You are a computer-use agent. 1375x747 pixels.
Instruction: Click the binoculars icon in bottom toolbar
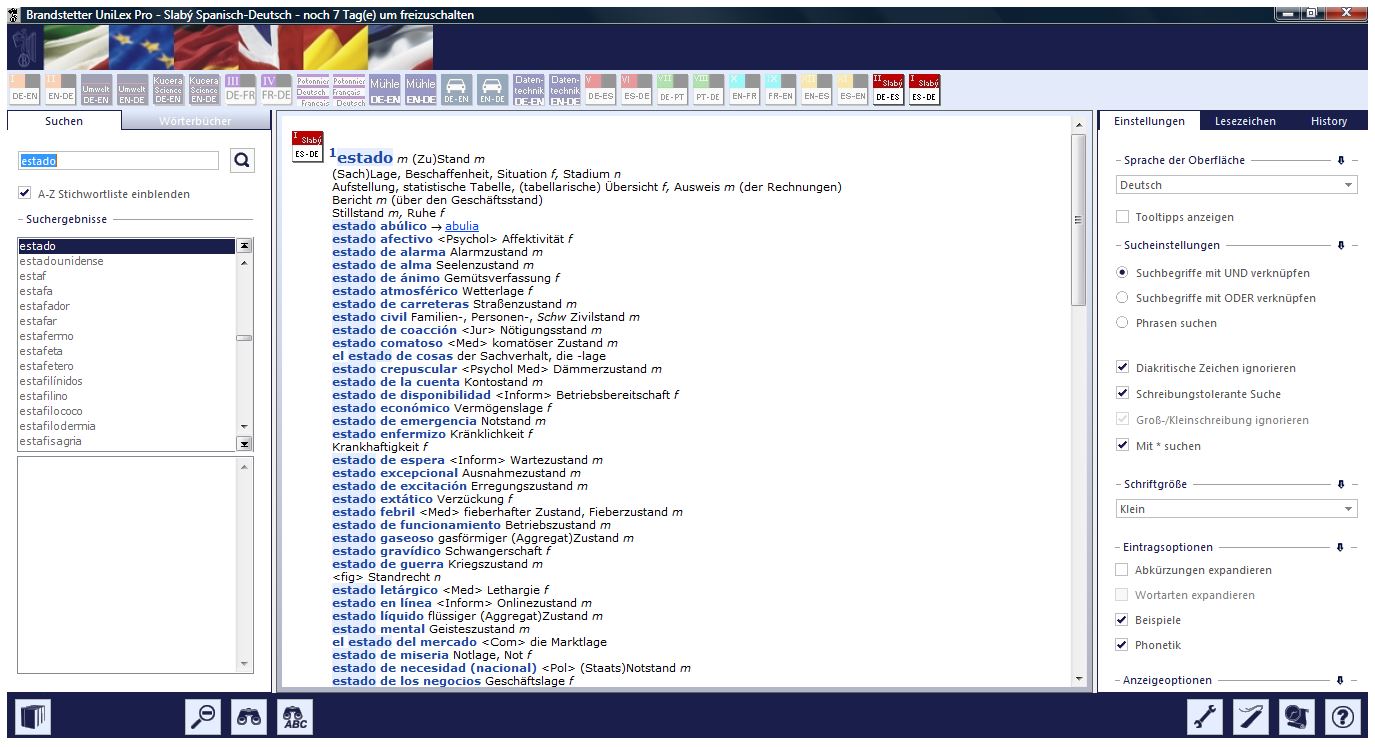pos(249,716)
